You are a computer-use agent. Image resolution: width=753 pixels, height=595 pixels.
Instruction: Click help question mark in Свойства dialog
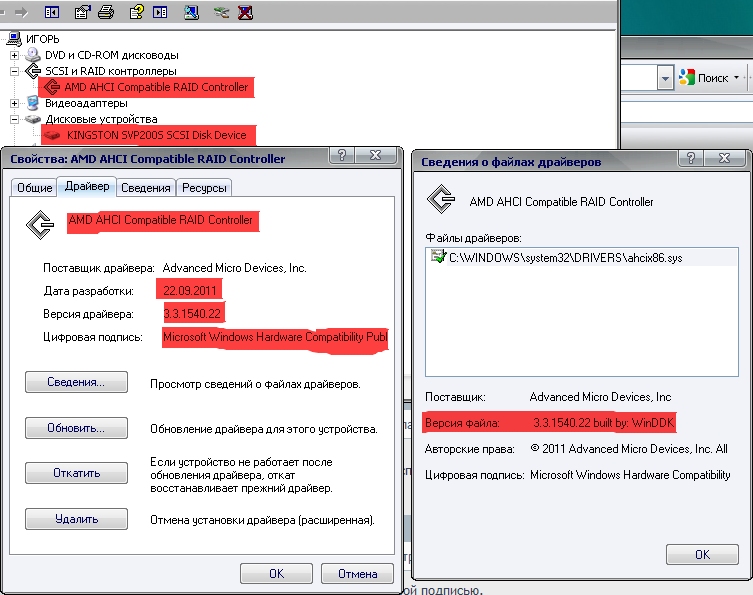342,156
